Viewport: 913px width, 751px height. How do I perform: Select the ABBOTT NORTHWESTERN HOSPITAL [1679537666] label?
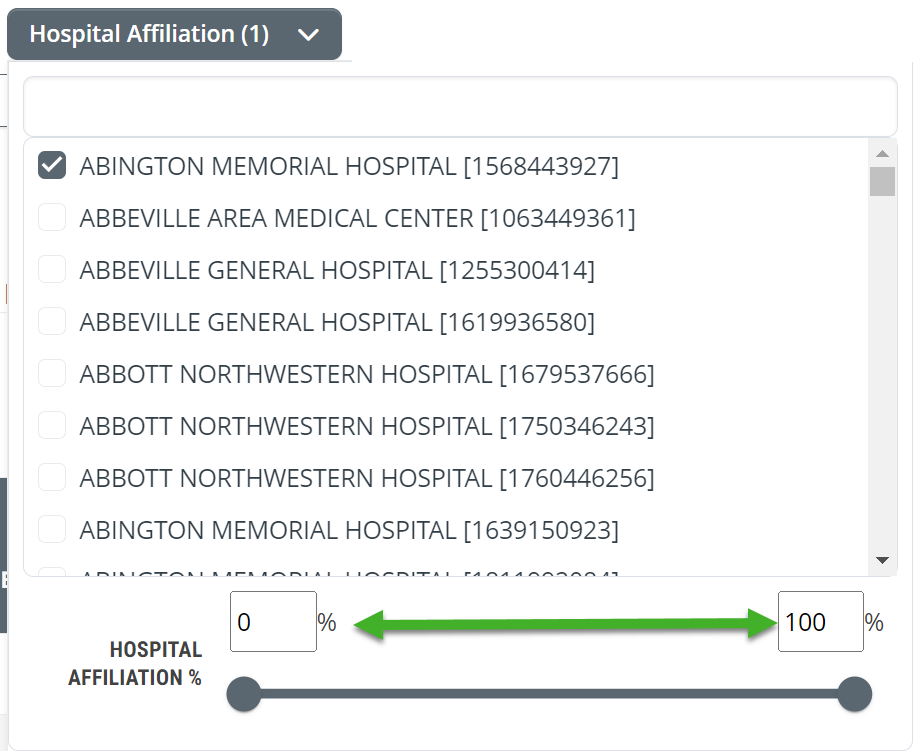point(367,374)
